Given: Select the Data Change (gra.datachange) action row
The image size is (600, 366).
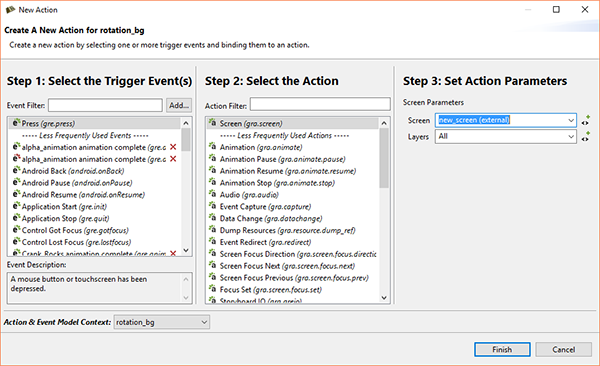Looking at the screenshot, I should [293, 218].
